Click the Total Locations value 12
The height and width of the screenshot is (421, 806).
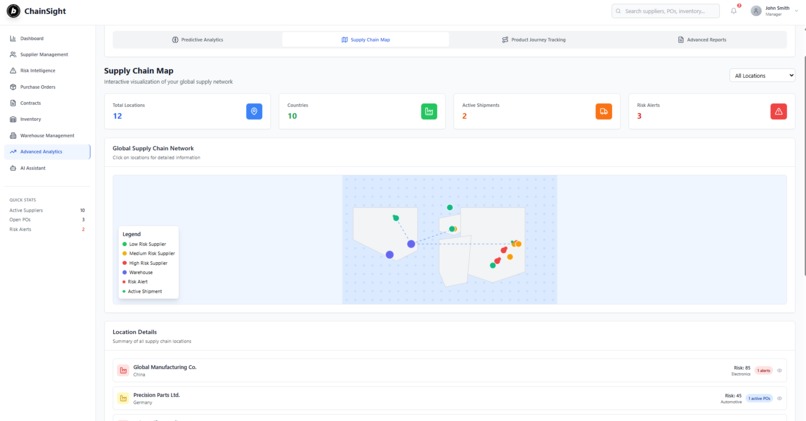117,116
